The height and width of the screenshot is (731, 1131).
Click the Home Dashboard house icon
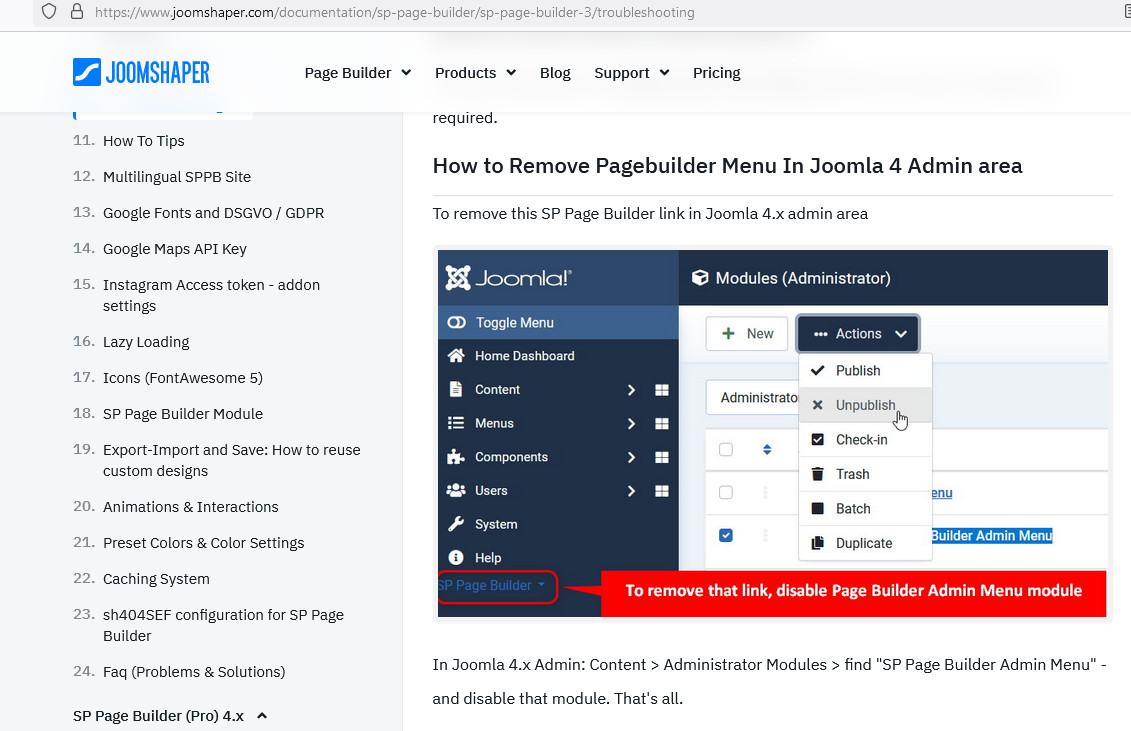(x=456, y=356)
